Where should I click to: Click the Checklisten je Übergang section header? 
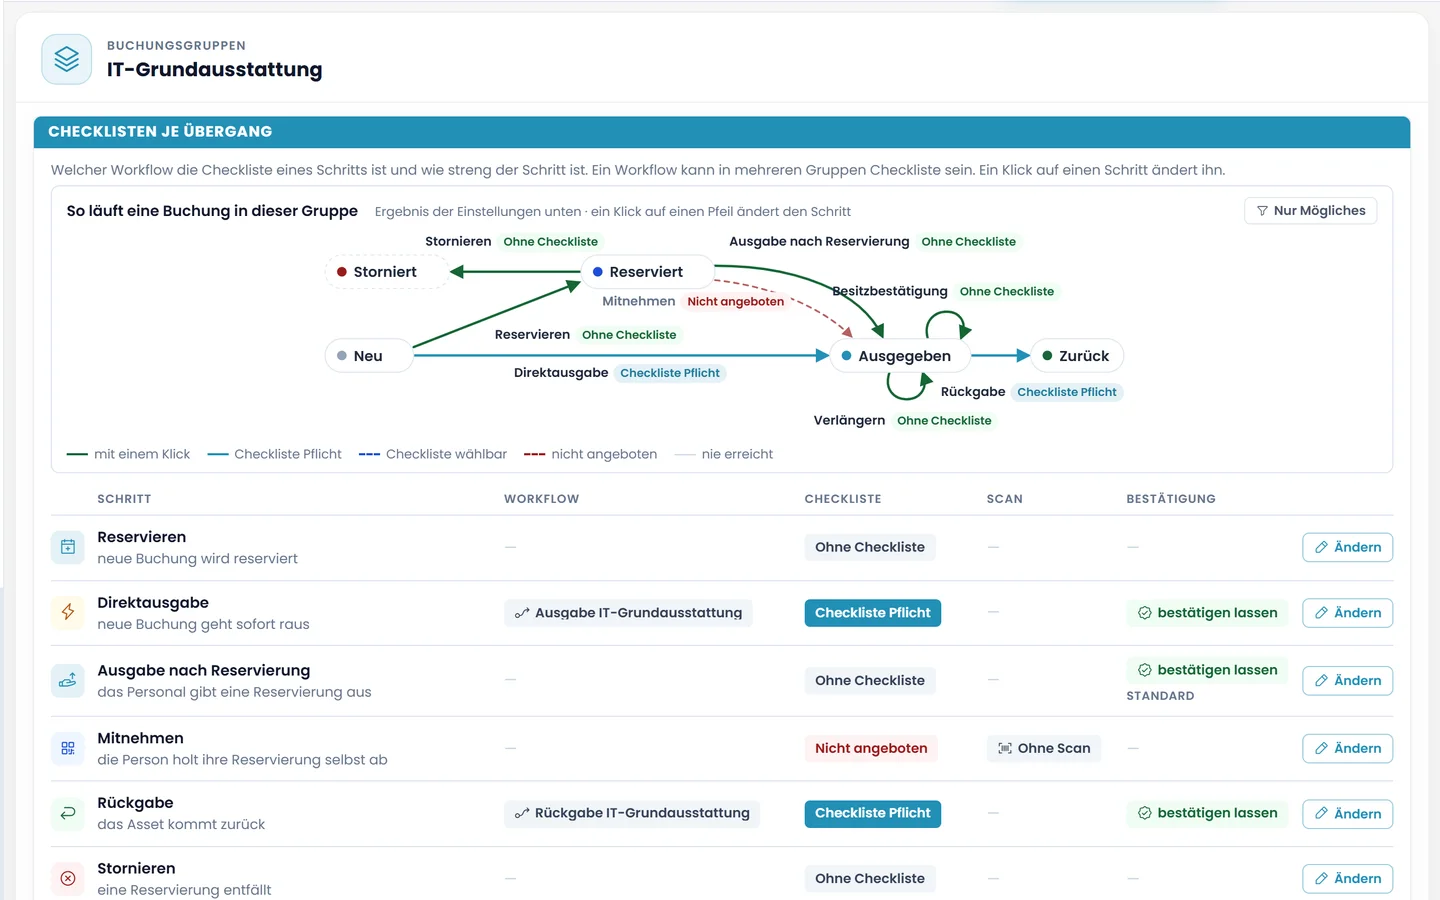(x=722, y=132)
